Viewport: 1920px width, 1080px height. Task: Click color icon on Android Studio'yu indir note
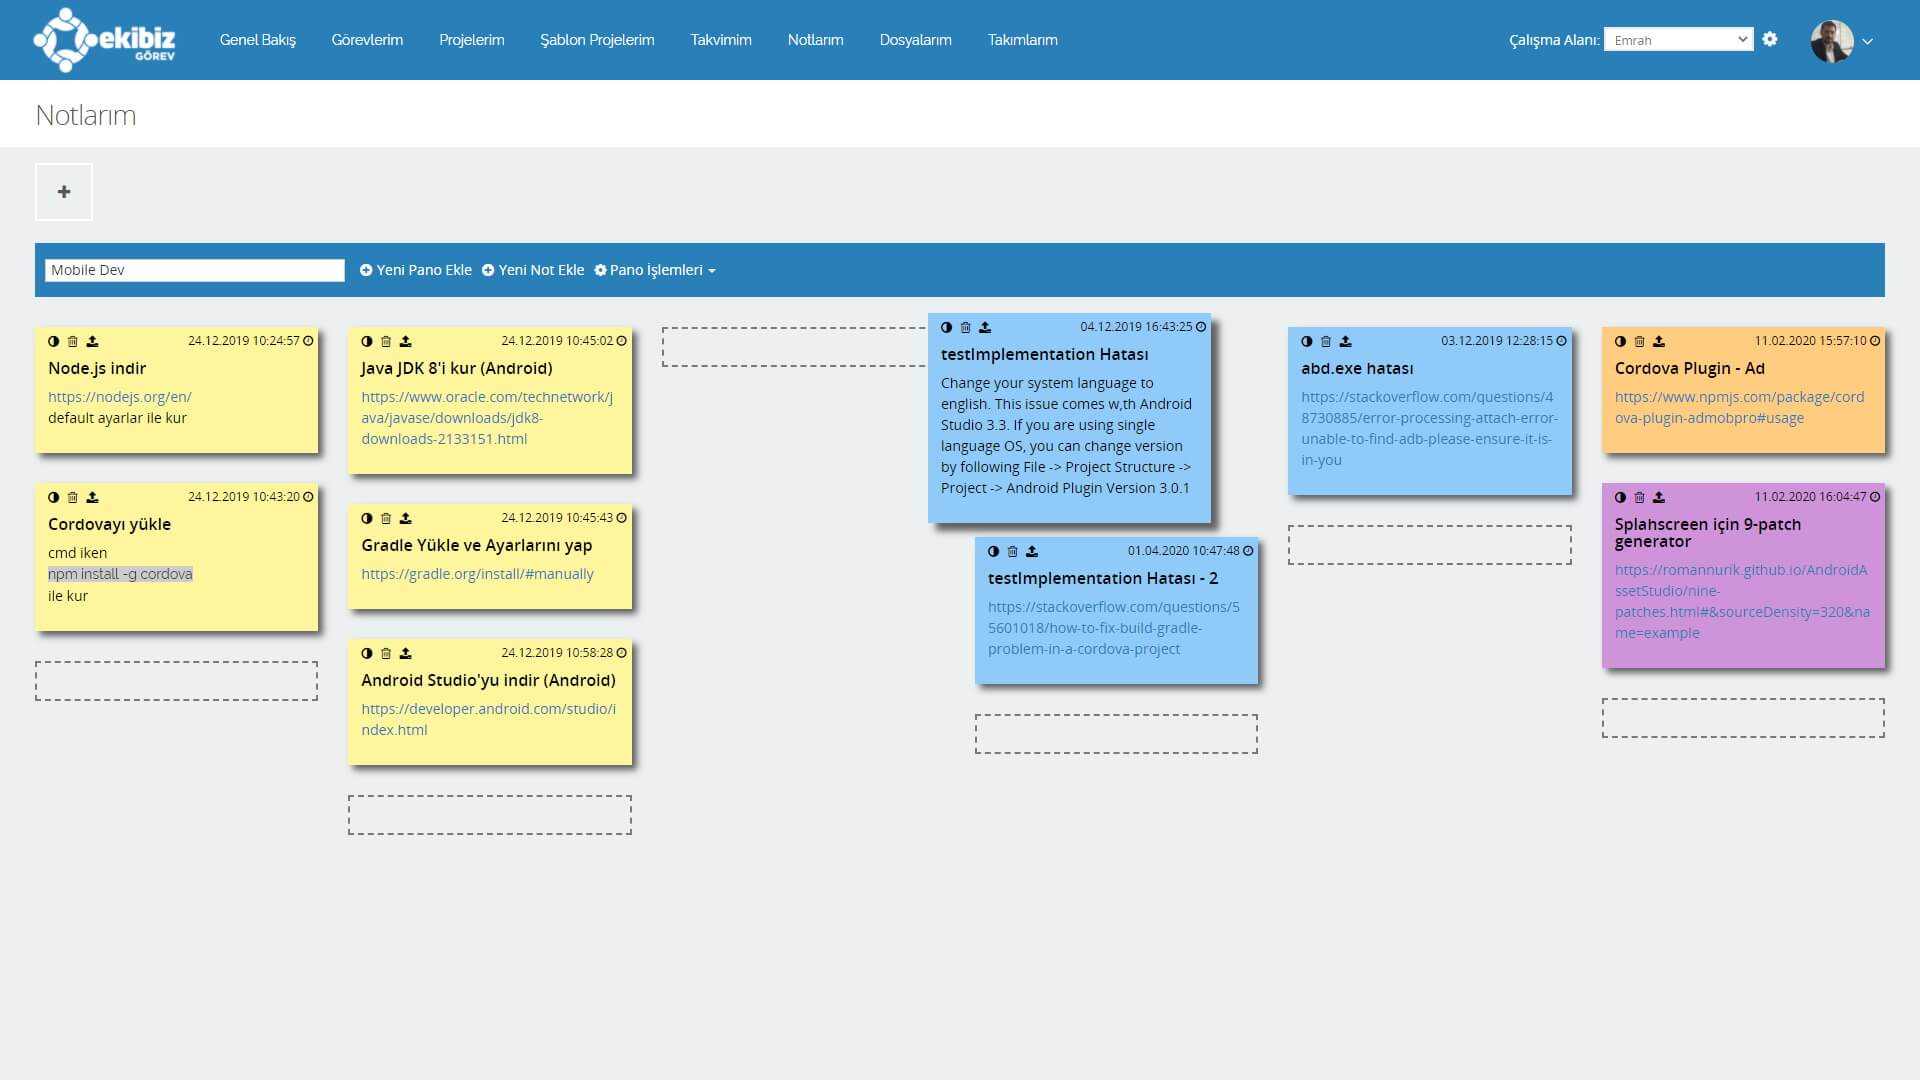click(x=367, y=653)
